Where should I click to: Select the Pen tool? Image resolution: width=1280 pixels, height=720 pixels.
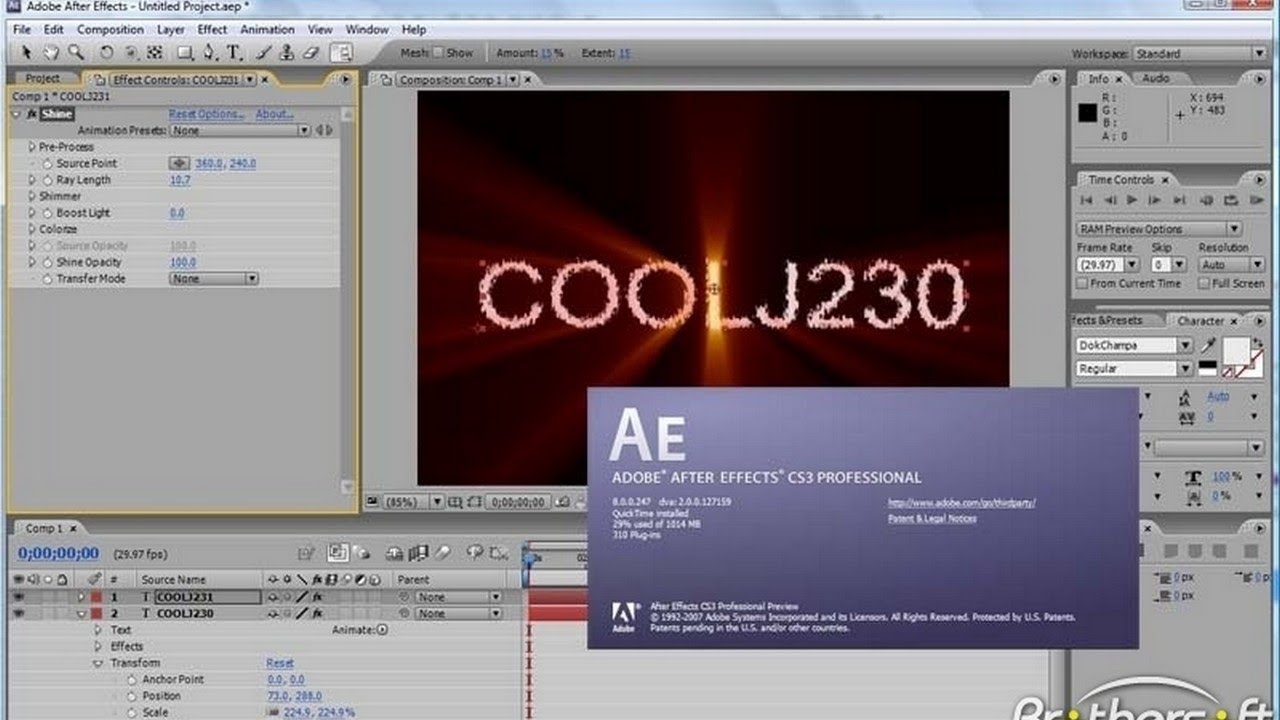209,53
